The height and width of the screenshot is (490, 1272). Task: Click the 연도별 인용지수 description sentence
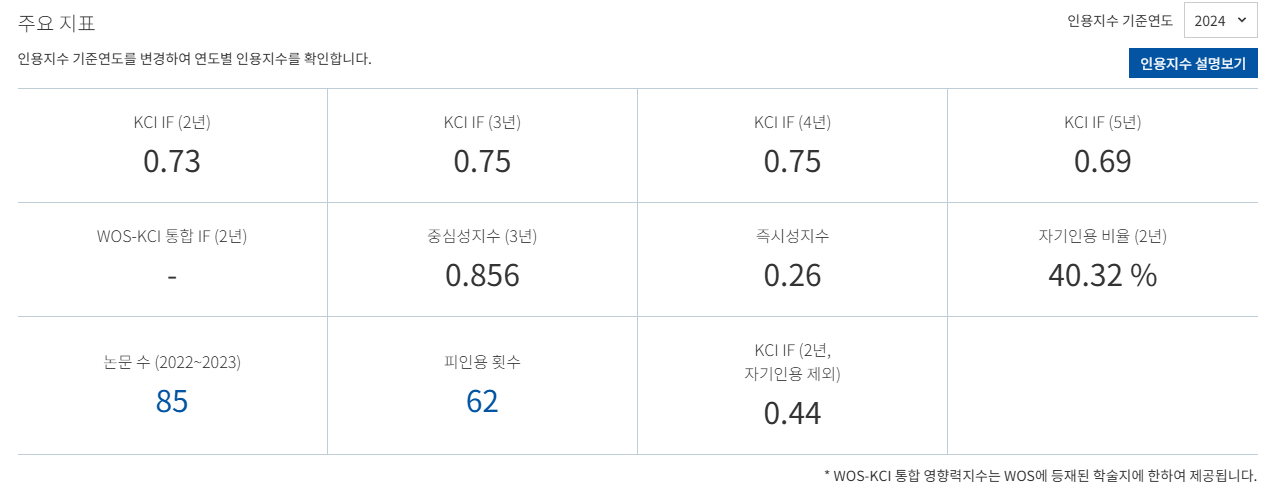195,59
